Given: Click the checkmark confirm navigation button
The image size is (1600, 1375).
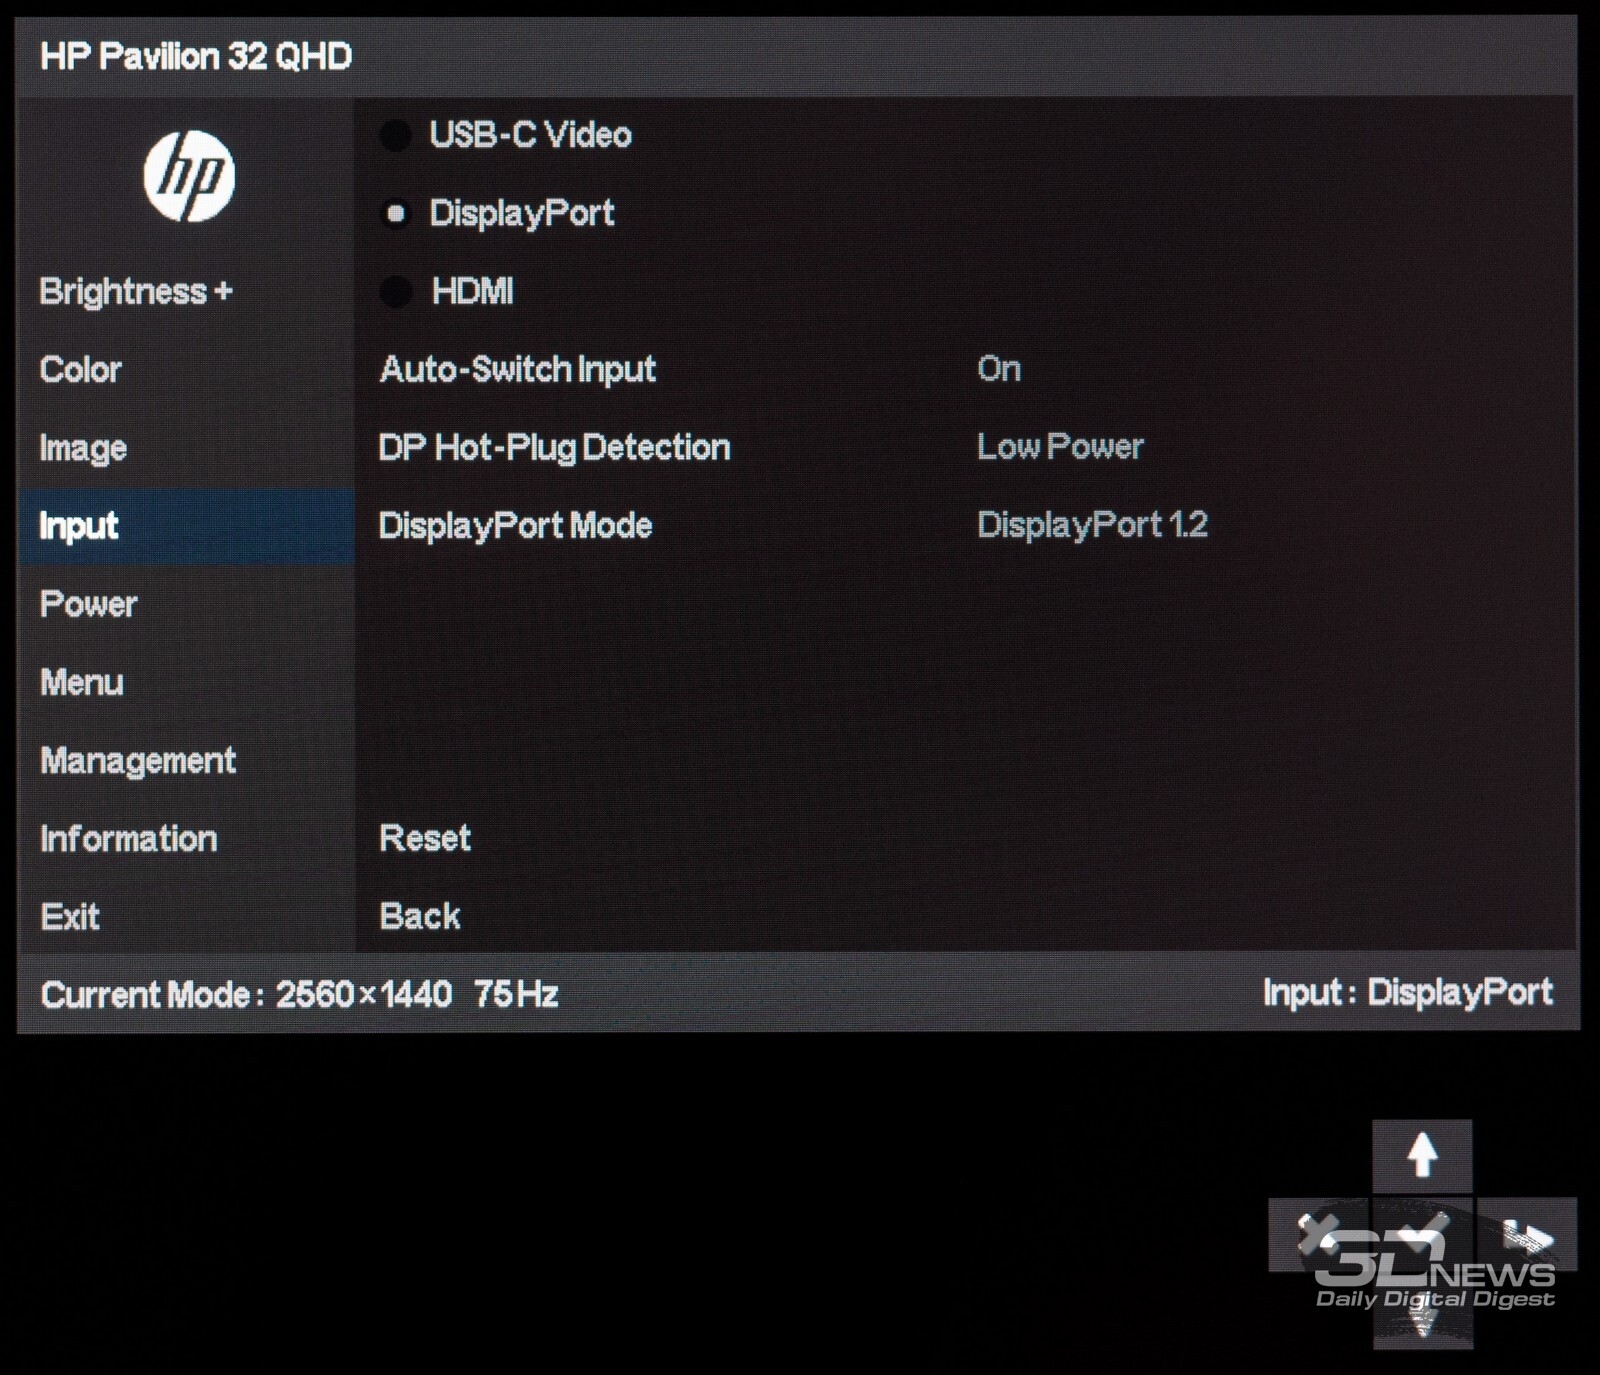Looking at the screenshot, I should [1422, 1234].
